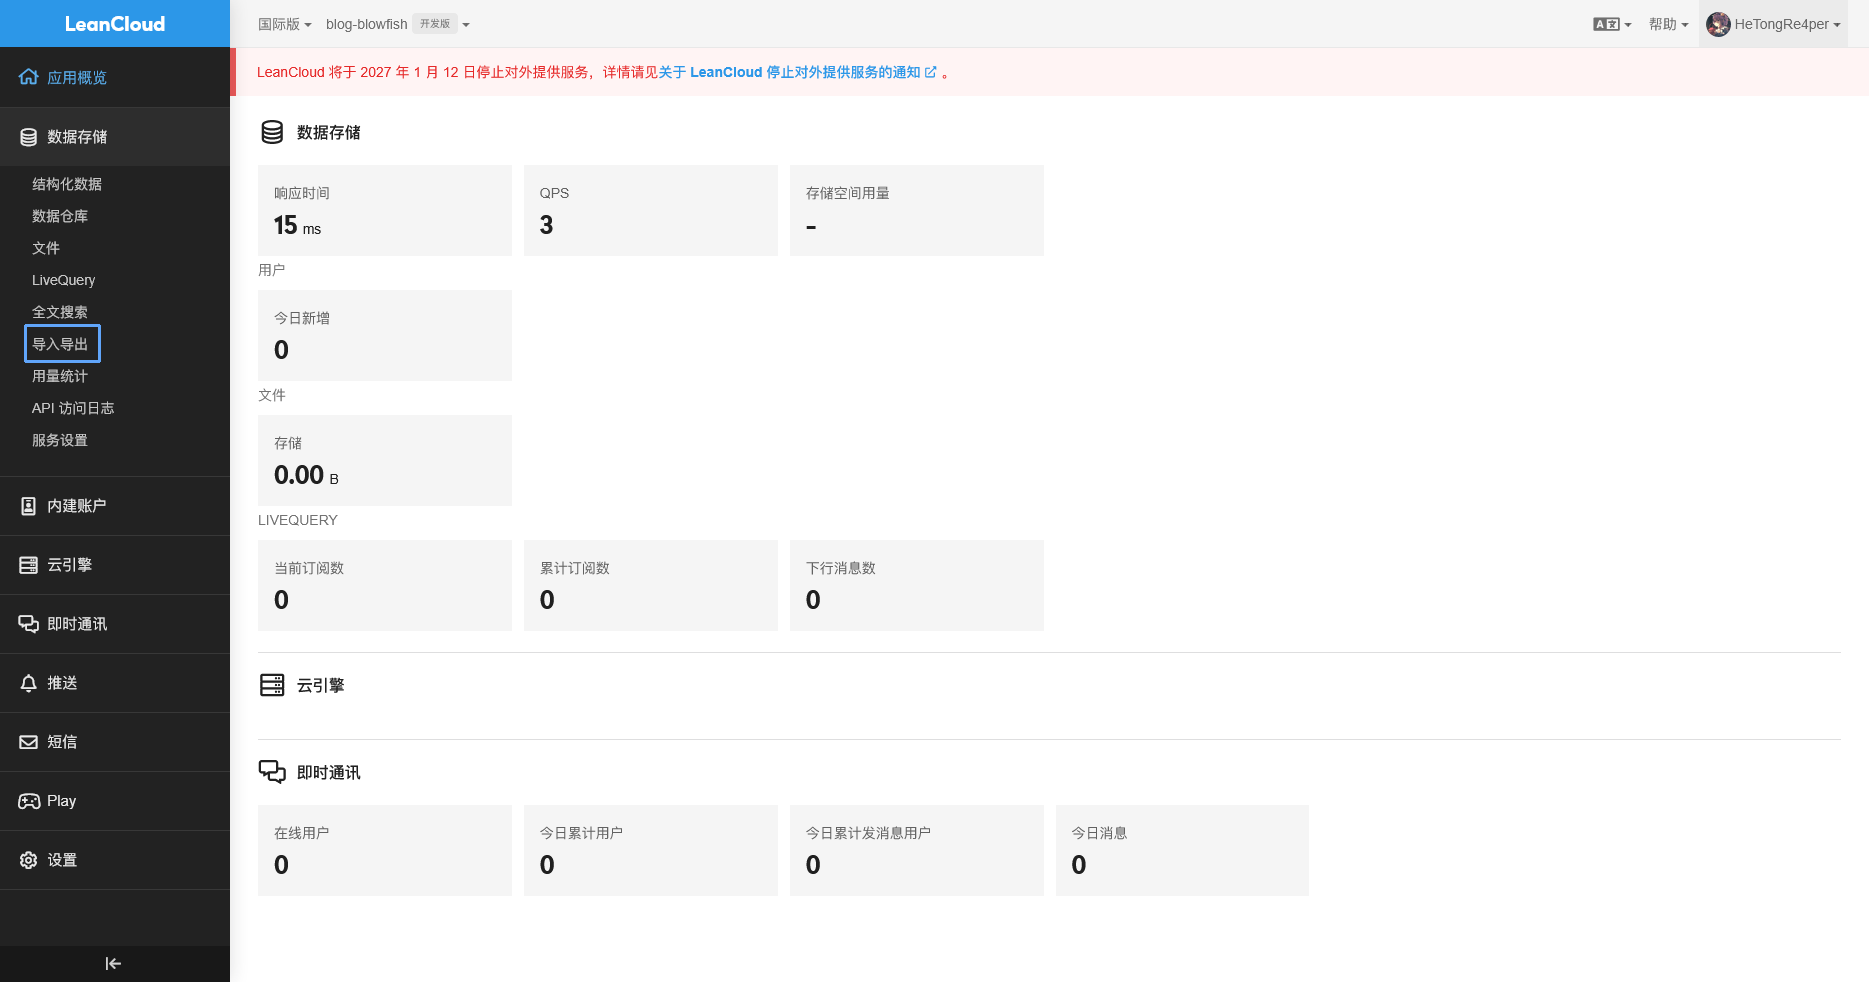Collapse the sidebar with the bottom arrow
This screenshot has width=1869, height=982.
point(113,963)
